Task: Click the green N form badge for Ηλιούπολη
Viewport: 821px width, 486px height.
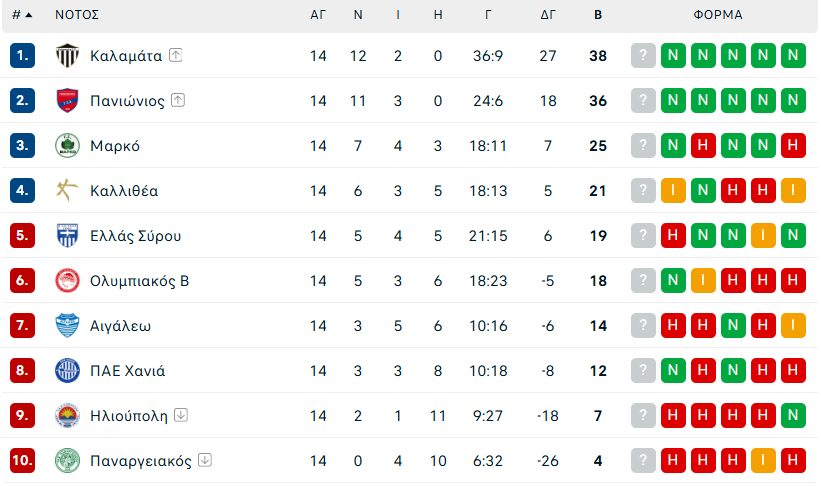Action: (x=794, y=416)
